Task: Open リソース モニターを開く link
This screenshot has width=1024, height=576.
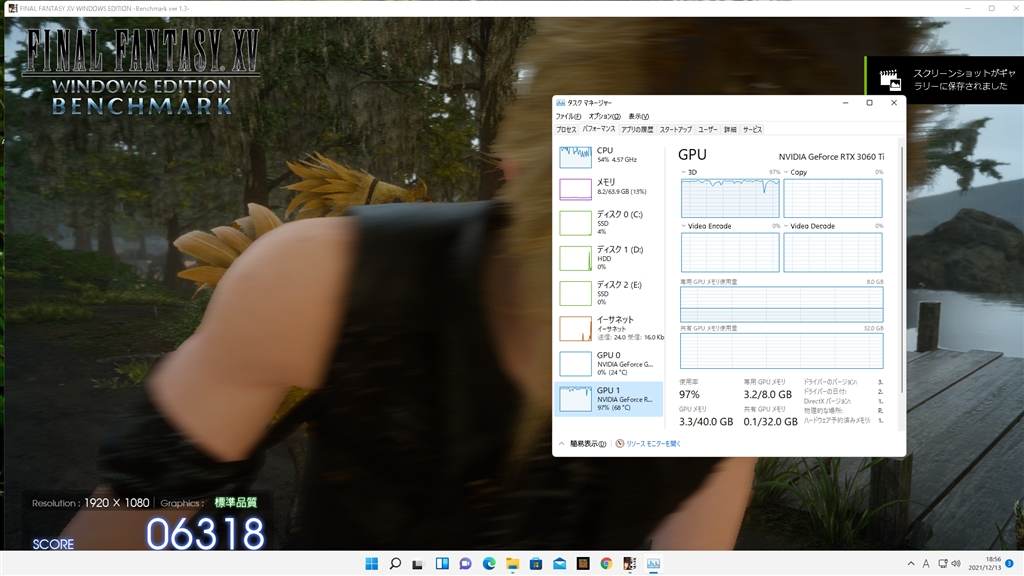Action: (653, 443)
